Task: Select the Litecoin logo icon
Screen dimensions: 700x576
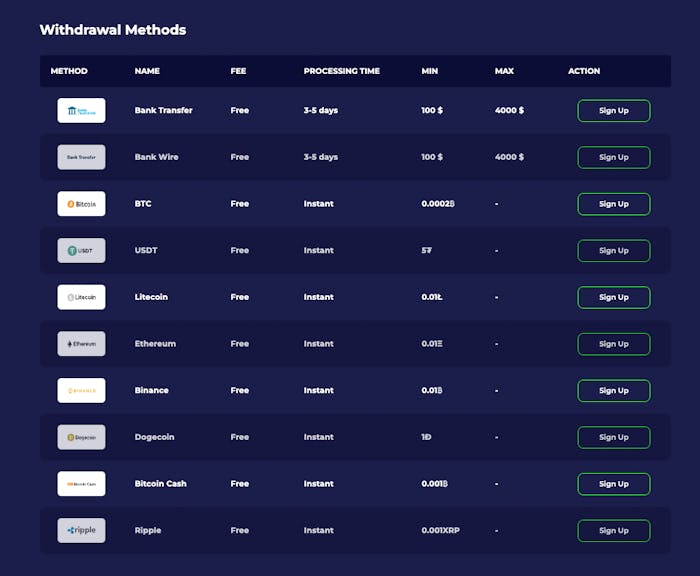Action: pyautogui.click(x=81, y=297)
